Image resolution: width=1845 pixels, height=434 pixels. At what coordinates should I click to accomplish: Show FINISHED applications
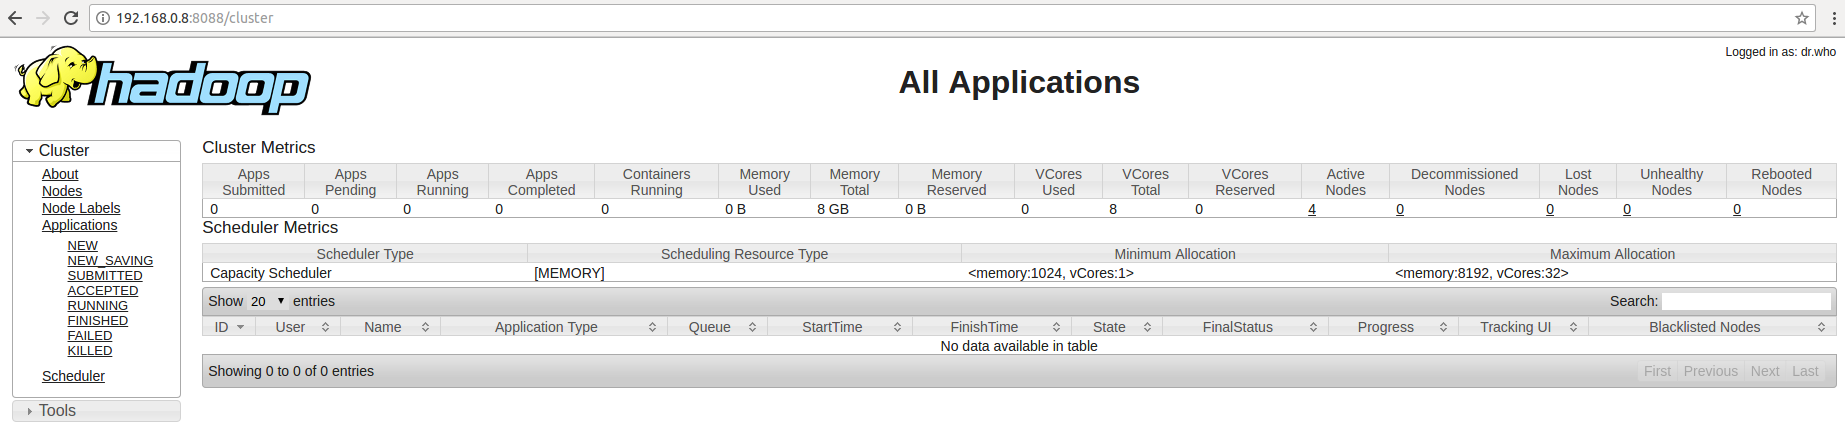pyautogui.click(x=97, y=321)
